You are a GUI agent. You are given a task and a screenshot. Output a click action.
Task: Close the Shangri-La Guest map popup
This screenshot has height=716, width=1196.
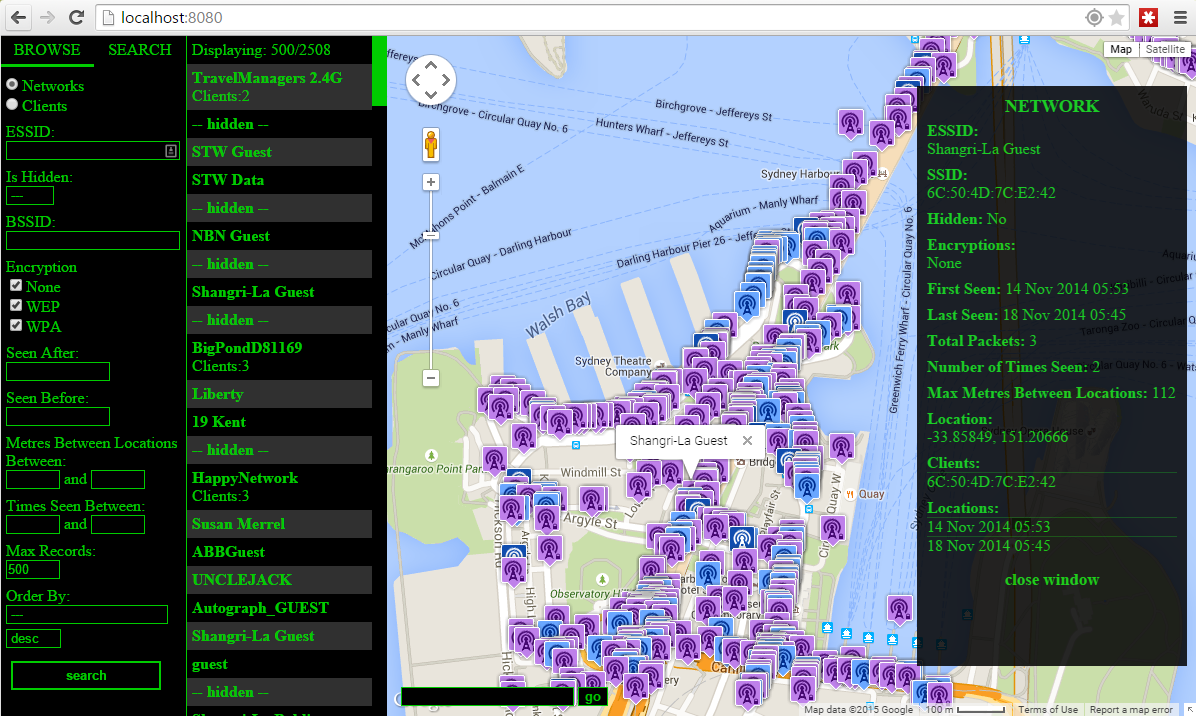748,441
